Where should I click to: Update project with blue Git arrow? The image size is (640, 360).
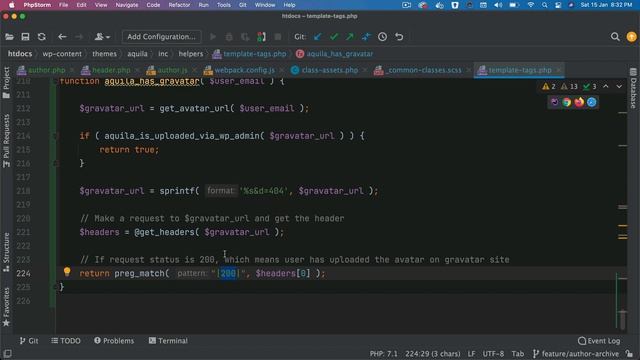coord(318,37)
